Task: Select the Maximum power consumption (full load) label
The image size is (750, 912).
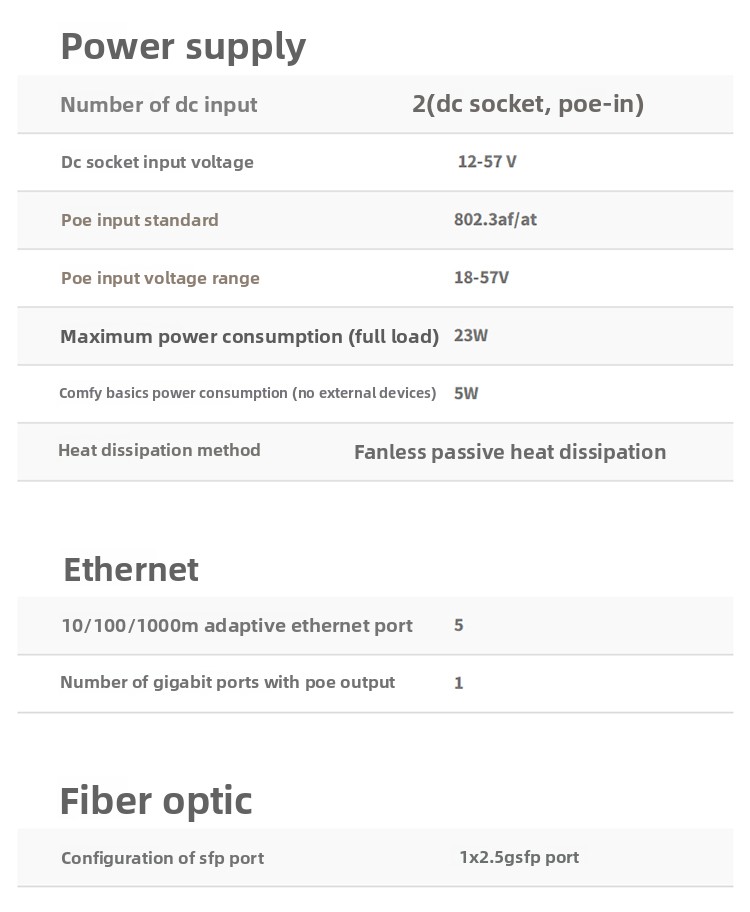Action: [x=249, y=336]
